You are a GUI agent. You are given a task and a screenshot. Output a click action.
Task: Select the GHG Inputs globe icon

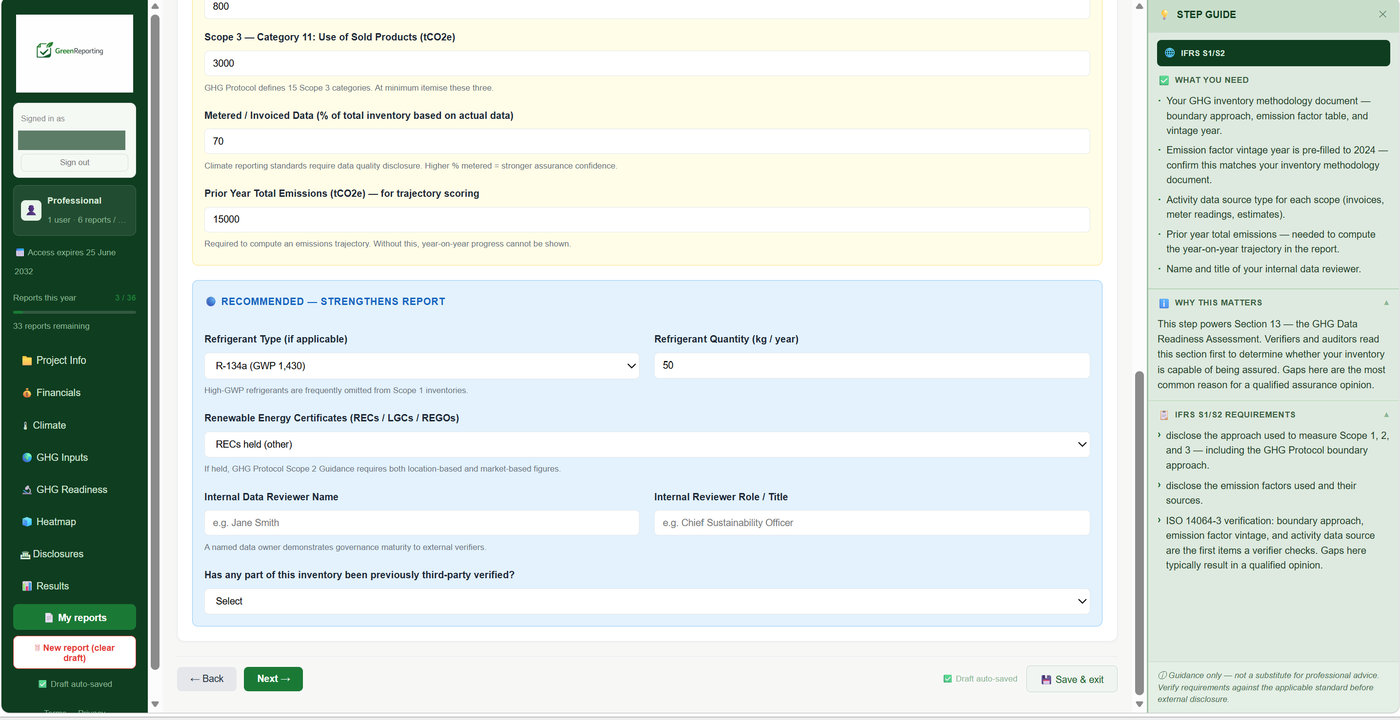tap(27, 457)
